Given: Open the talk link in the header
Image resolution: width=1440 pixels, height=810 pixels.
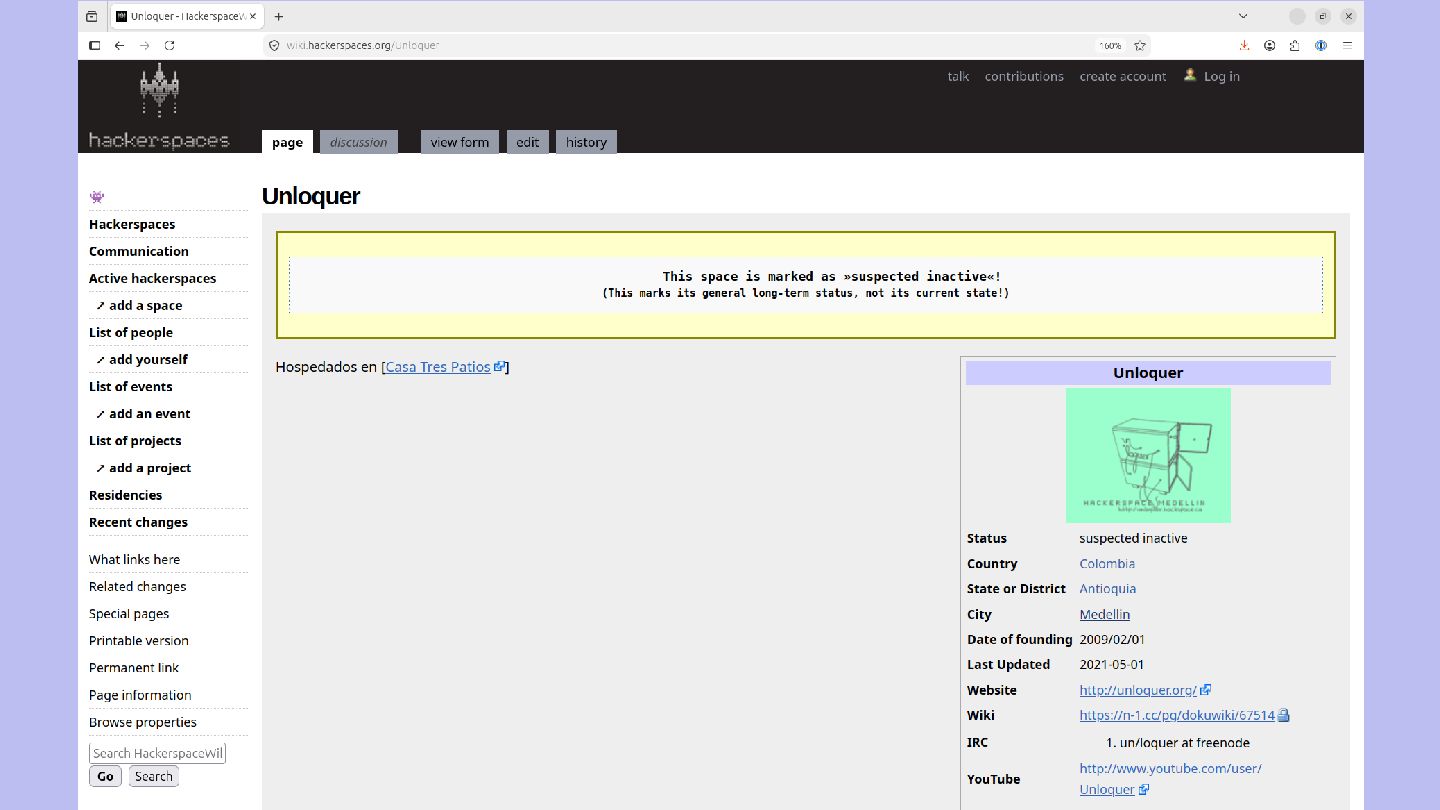Looking at the screenshot, I should pos(958,76).
